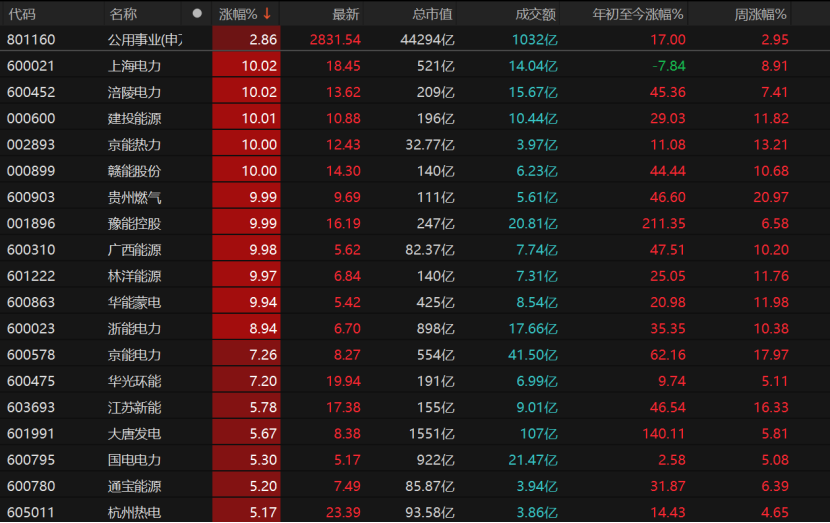Click latest price 19.94
The image size is (830, 523).
click(x=343, y=381)
